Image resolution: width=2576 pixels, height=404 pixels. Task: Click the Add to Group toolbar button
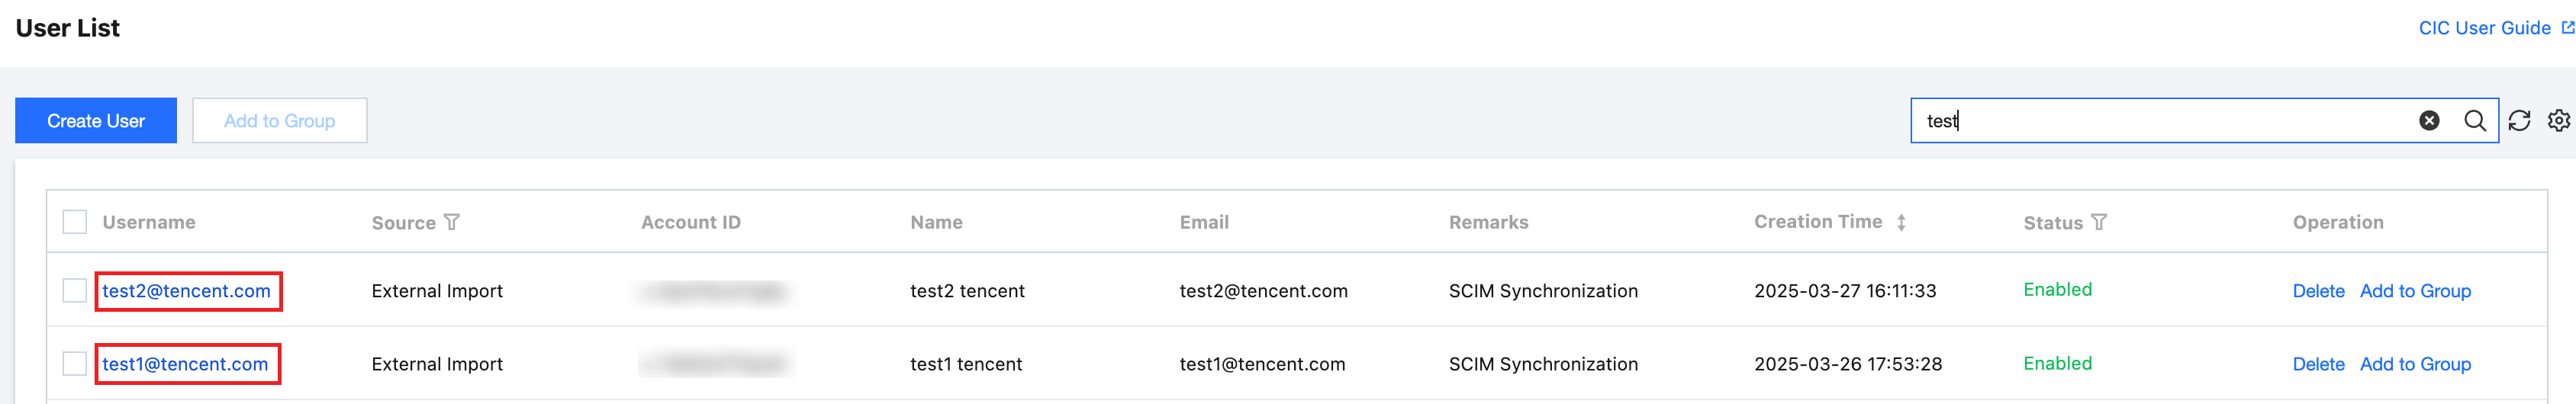[x=280, y=121]
